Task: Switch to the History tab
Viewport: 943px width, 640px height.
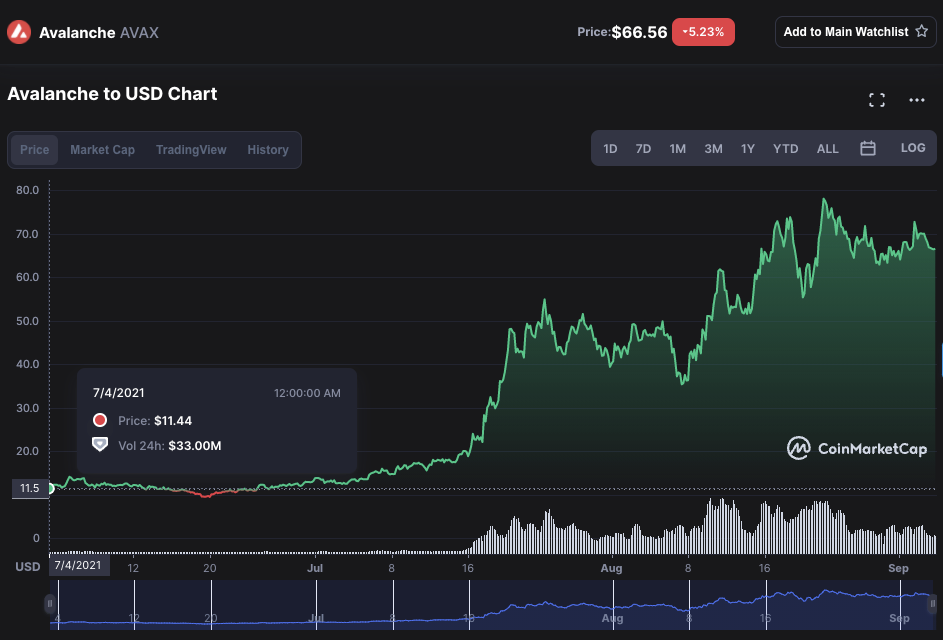Action: coord(268,150)
